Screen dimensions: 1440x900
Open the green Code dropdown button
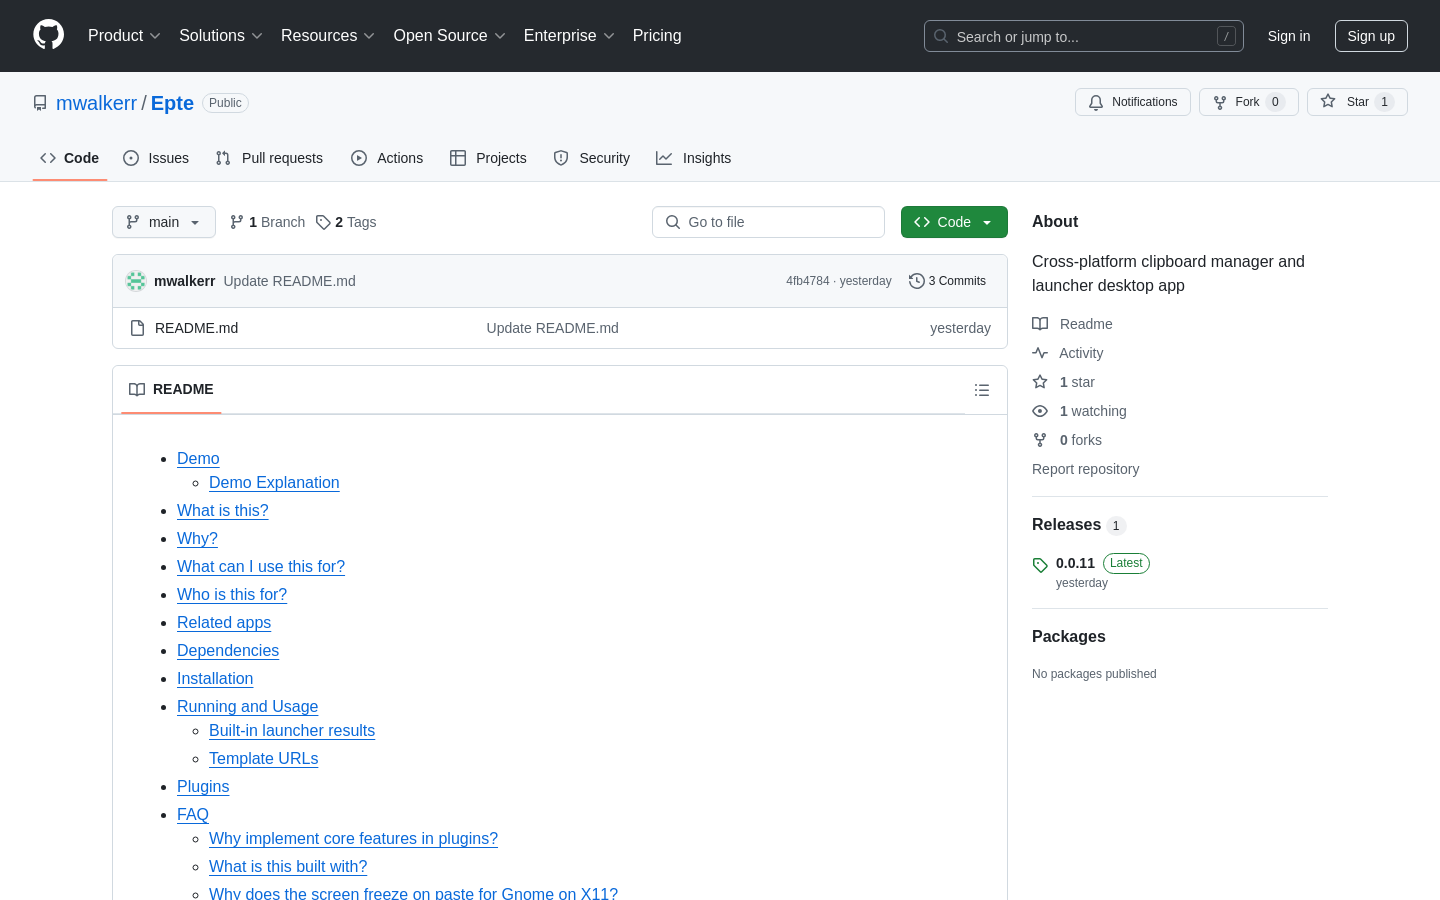point(954,222)
